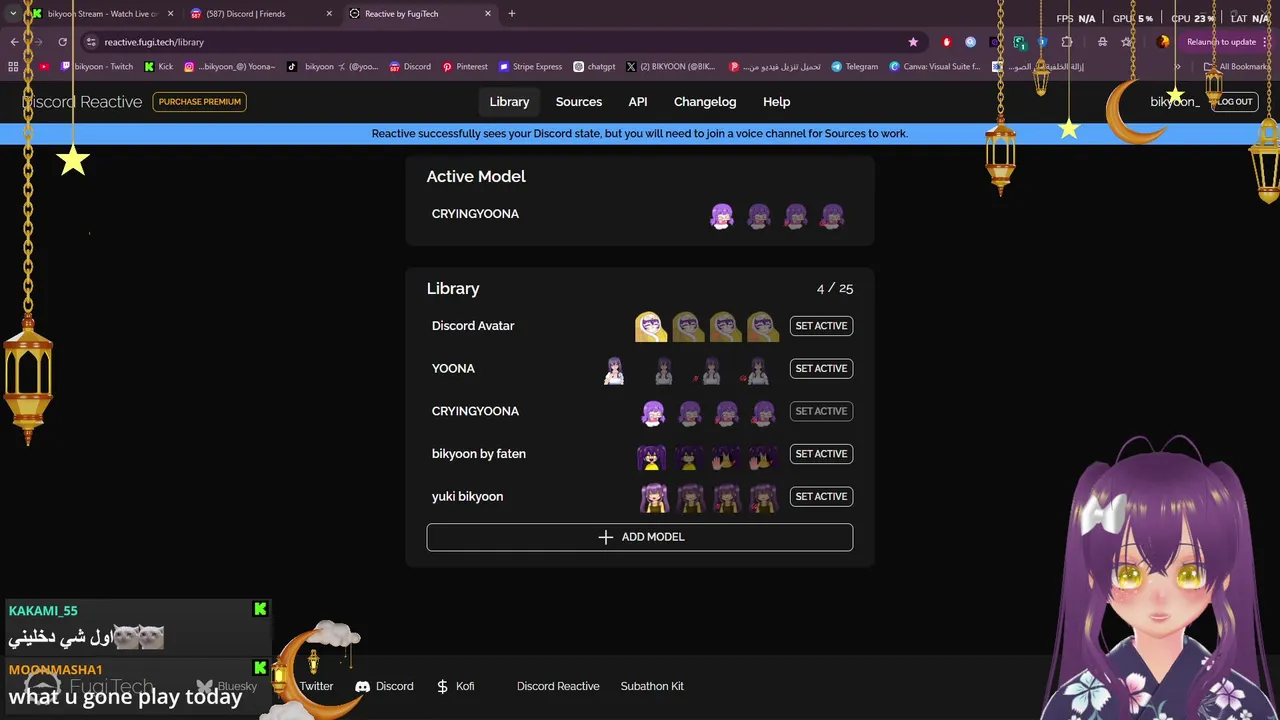This screenshot has height=720, width=1280.
Task: Expand the bookmarks overflow chevron
Action: (x=1177, y=67)
